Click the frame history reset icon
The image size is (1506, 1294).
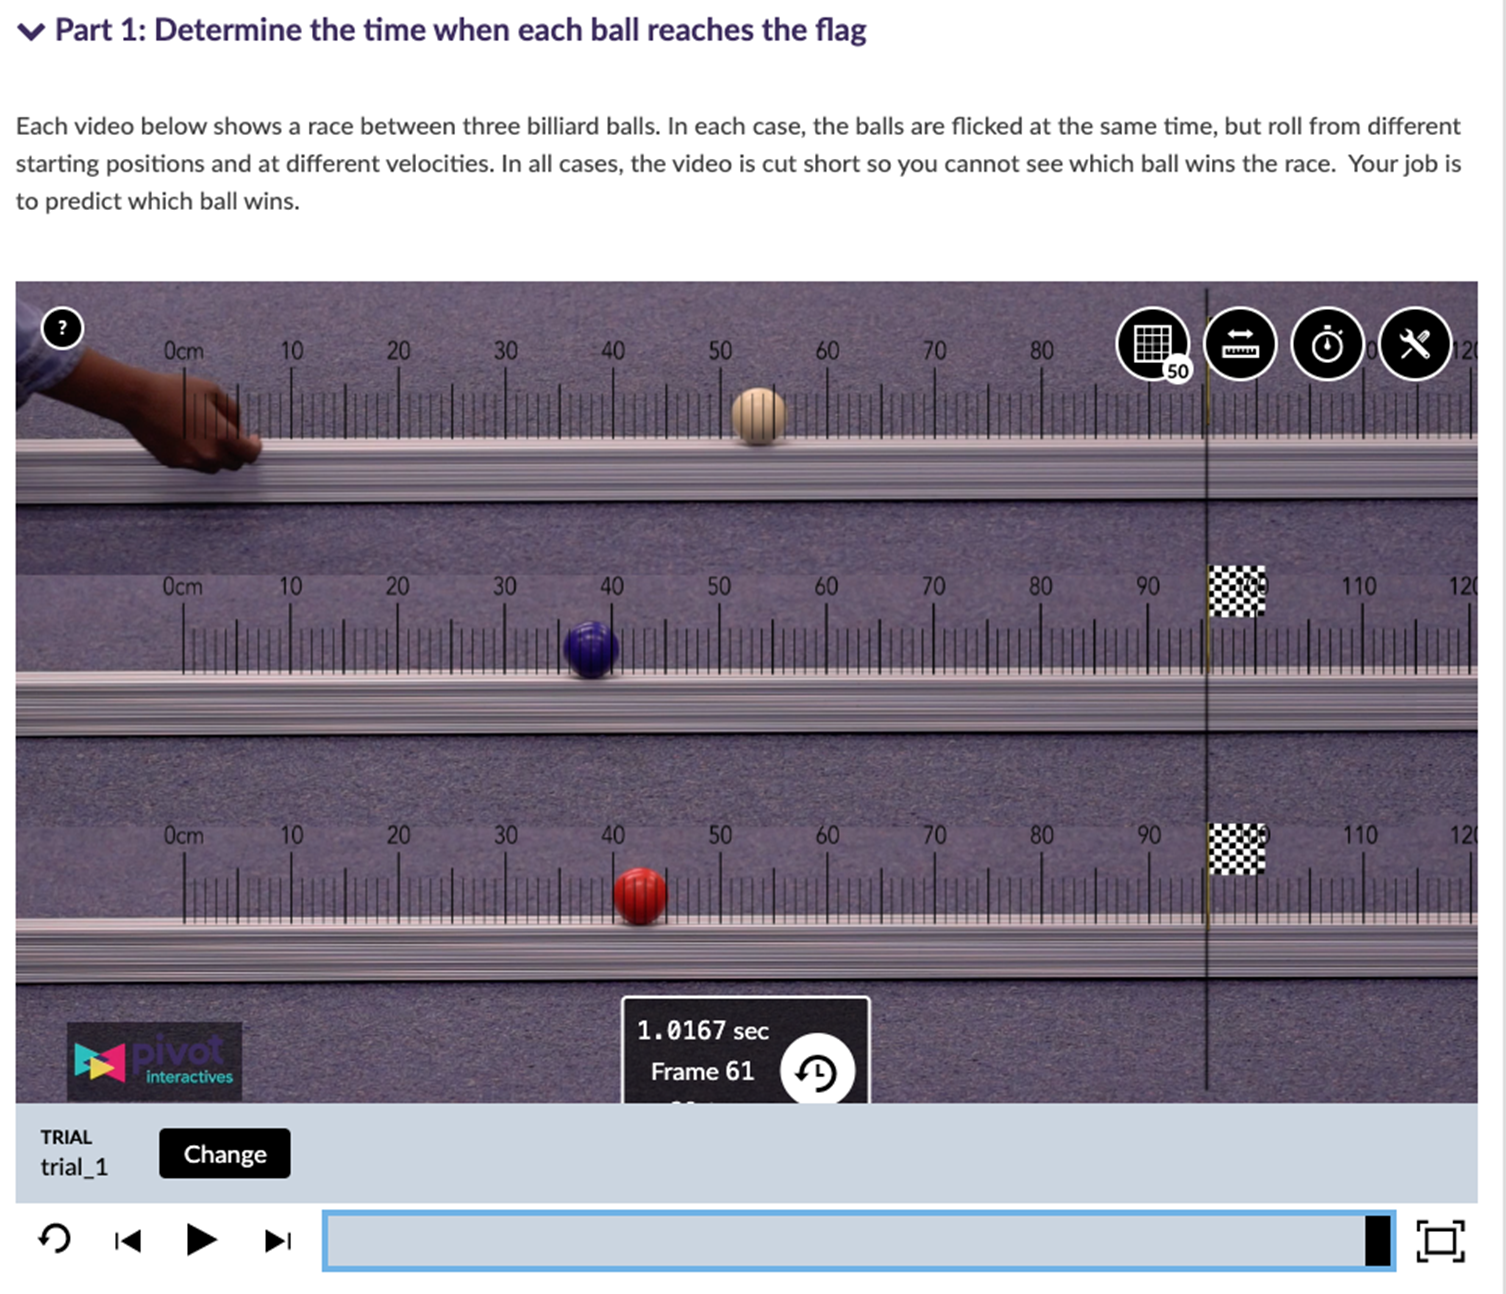818,1070
